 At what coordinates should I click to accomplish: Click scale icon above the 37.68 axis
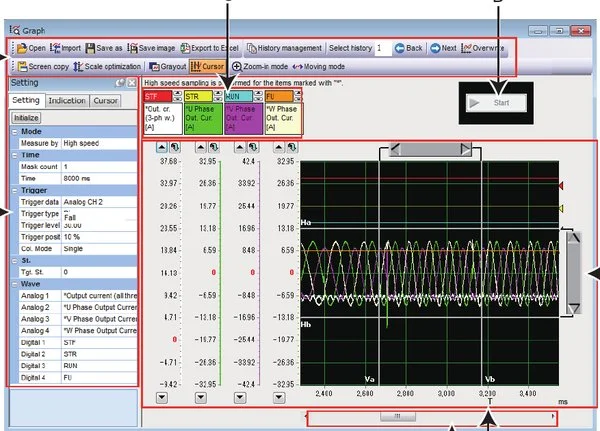coord(175,147)
